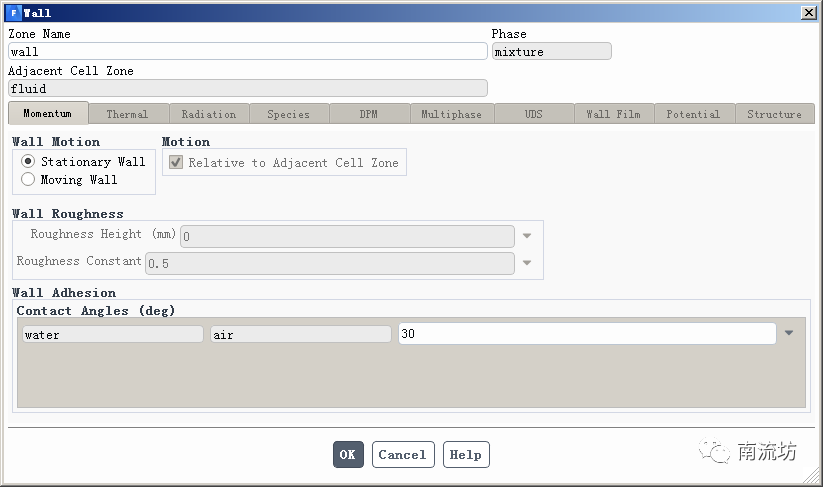823x487 pixels.
Task: Select the Moving Wall radio button
Action: 28,179
